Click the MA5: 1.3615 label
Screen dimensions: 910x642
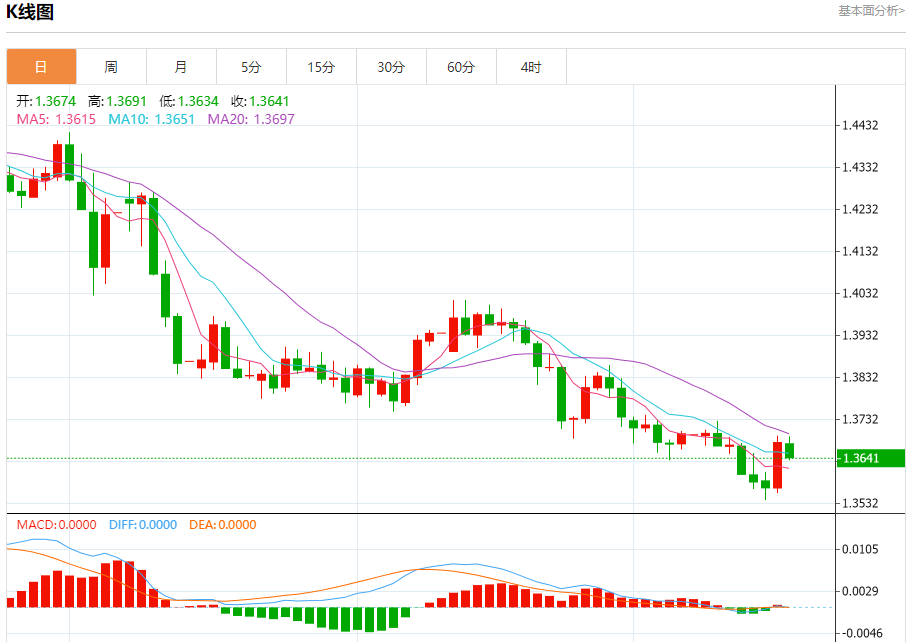pos(56,119)
